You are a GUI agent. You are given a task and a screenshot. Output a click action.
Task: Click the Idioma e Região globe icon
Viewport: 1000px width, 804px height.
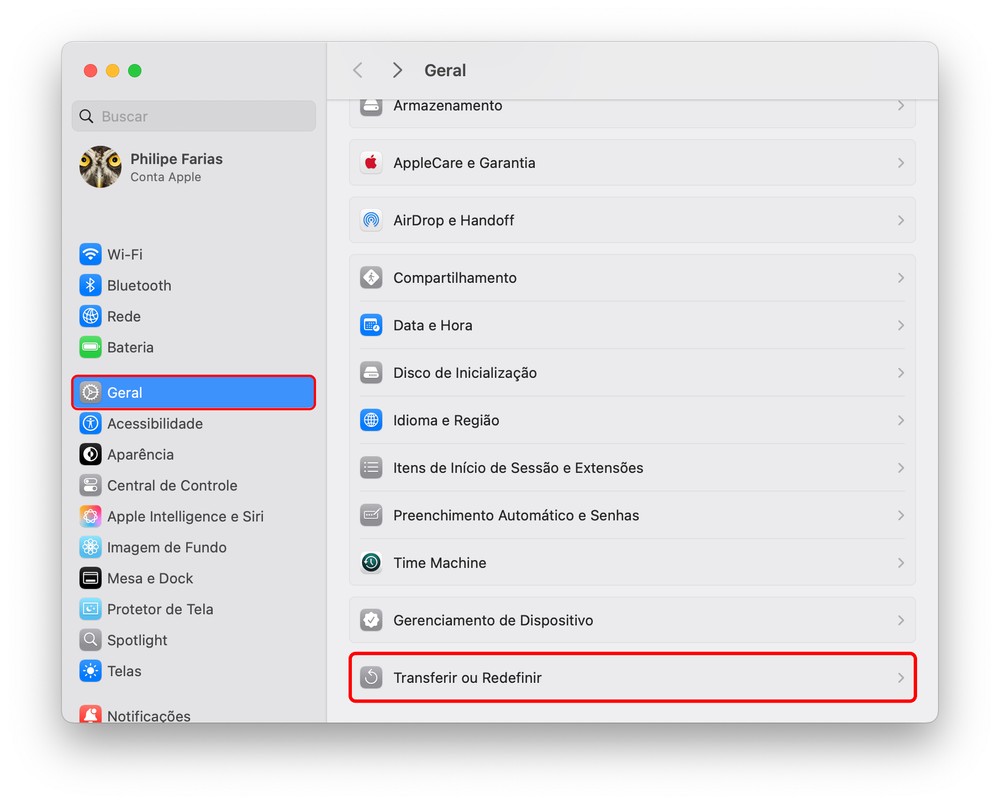coord(371,420)
